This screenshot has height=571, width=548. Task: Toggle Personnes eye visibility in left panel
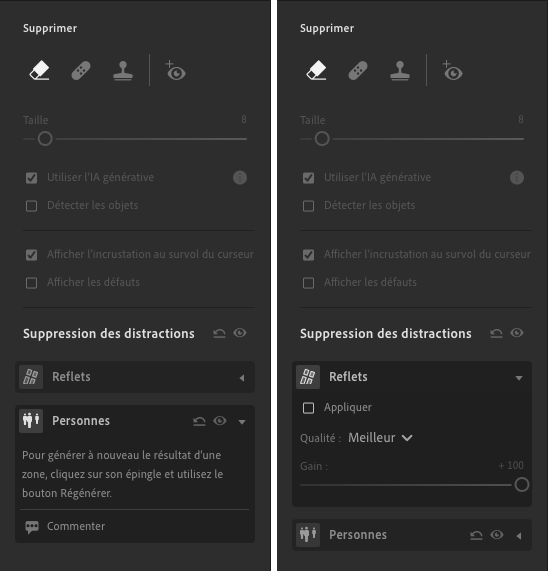(220, 421)
